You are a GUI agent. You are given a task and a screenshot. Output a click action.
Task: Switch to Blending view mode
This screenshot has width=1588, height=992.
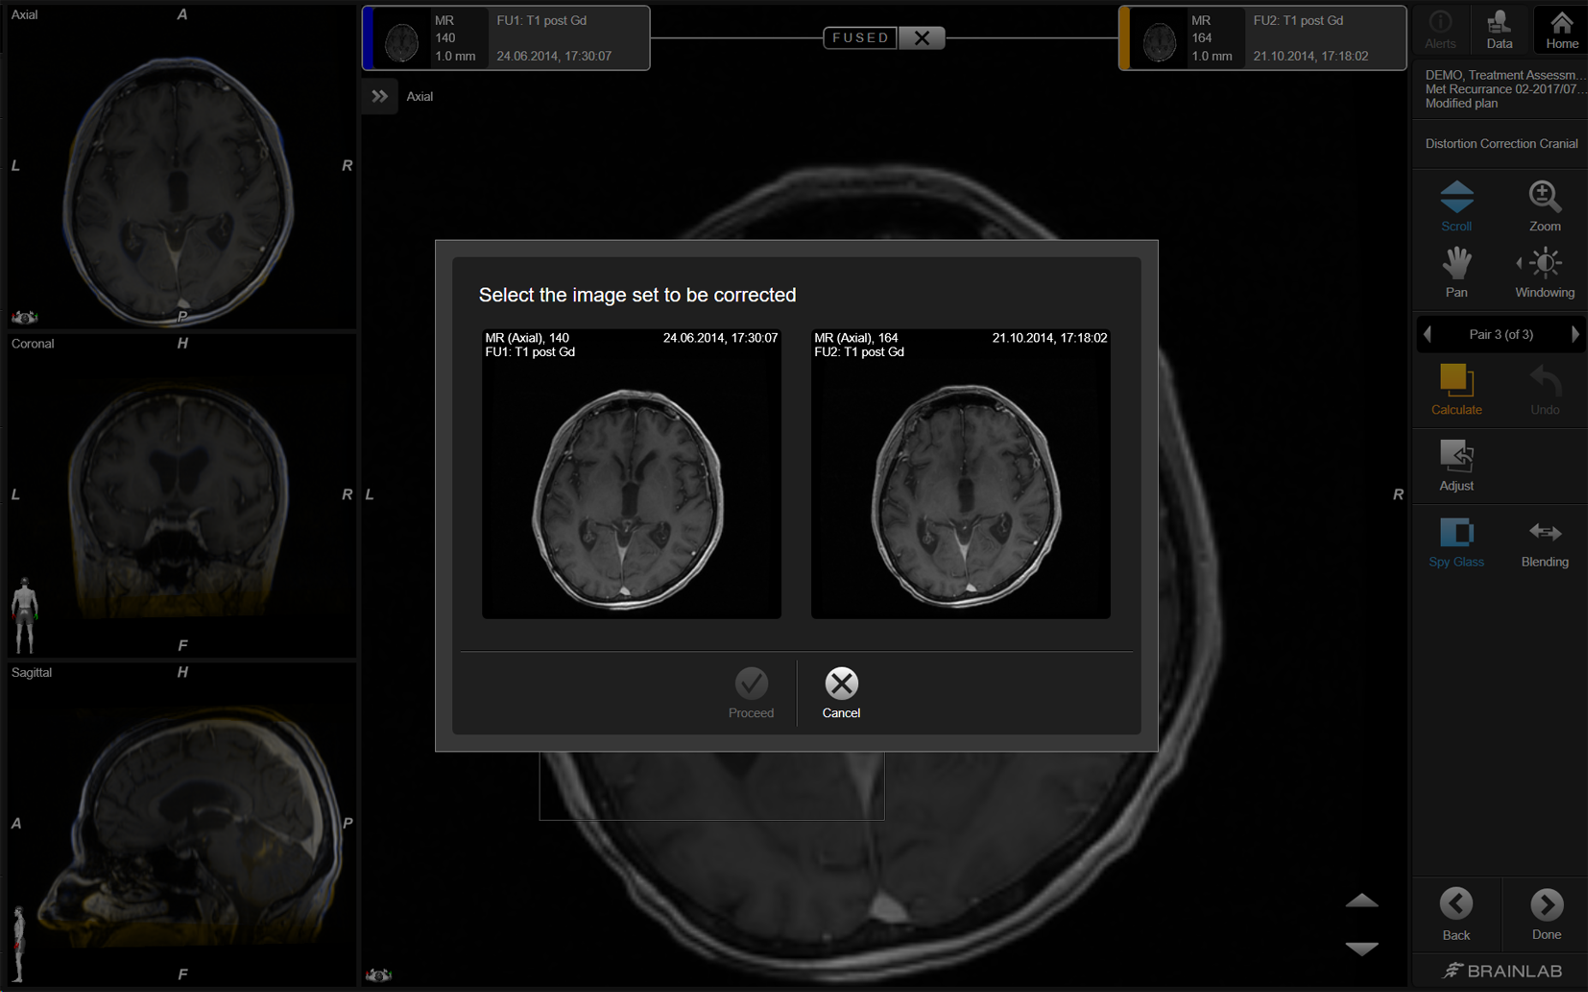point(1544,542)
